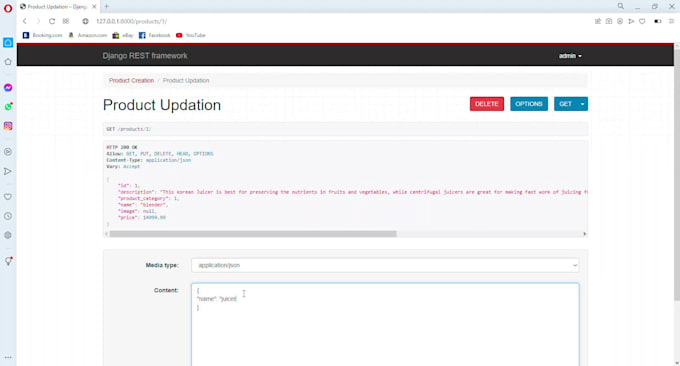The image size is (680, 366).
Task: Click the response horizontal scrollbar thumb
Action: [x=253, y=234]
